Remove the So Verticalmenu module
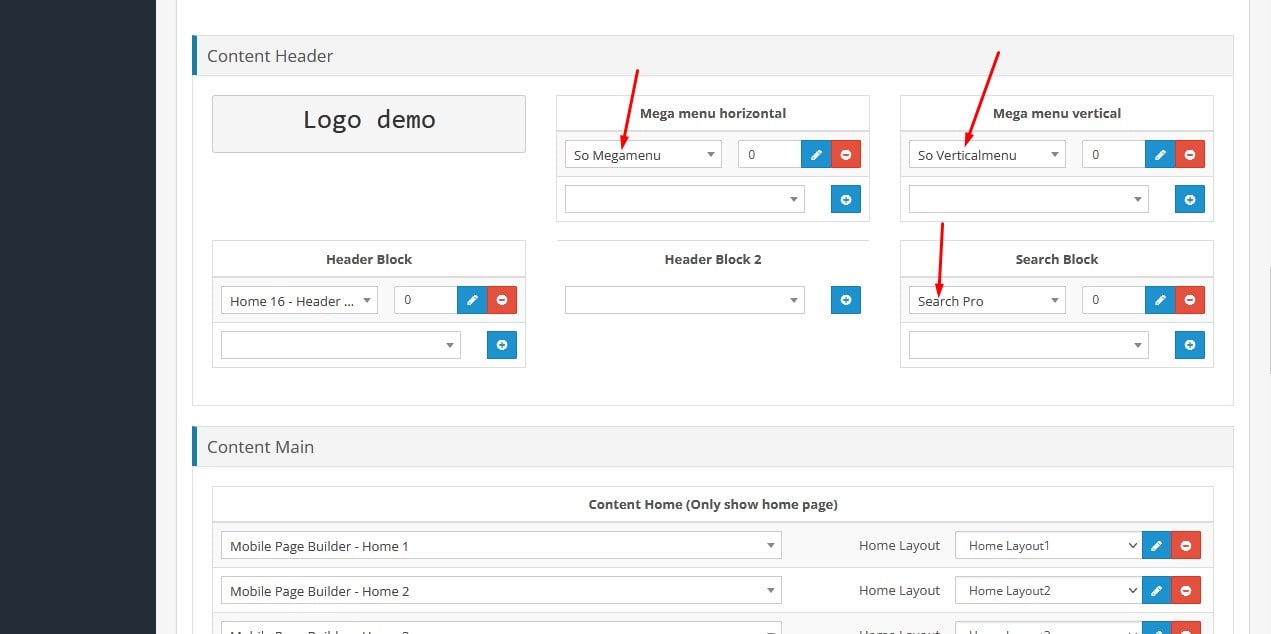1271x634 pixels. coord(1190,154)
